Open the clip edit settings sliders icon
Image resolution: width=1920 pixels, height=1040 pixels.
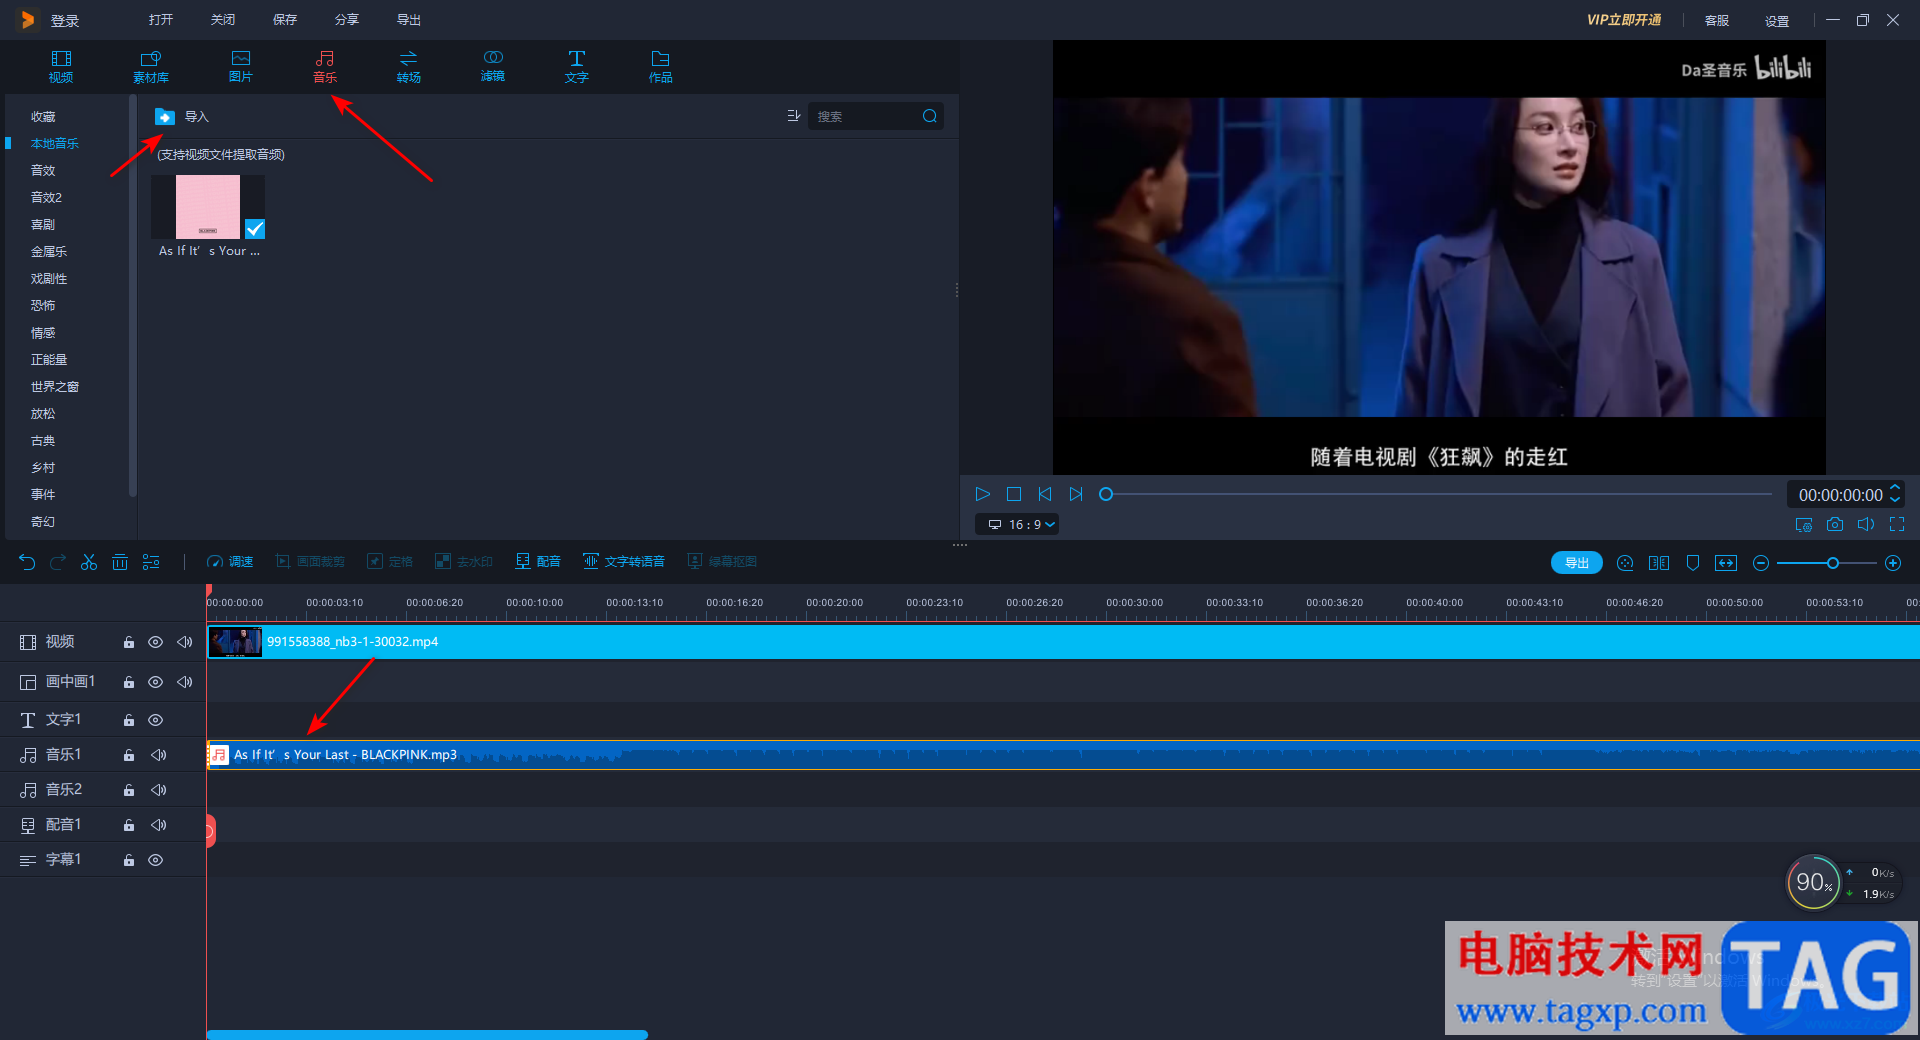tap(151, 562)
